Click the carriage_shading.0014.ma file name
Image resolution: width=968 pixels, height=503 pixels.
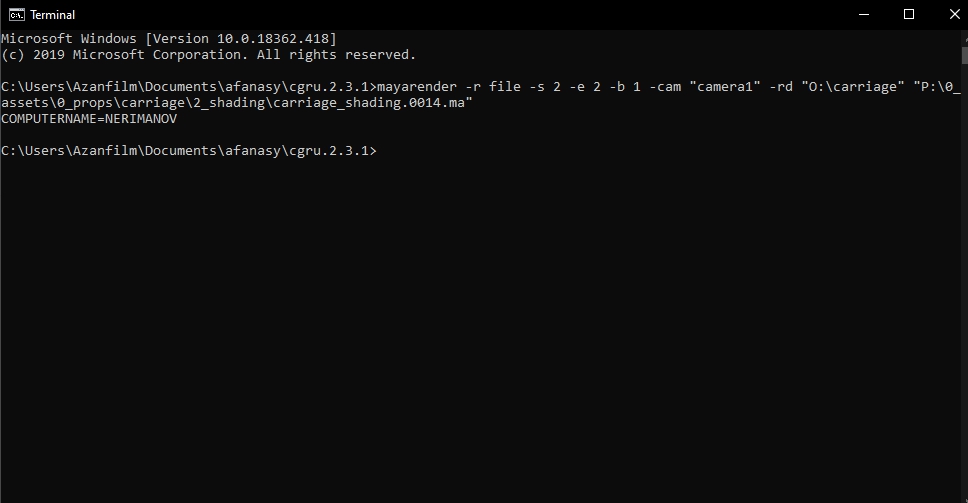point(369,103)
